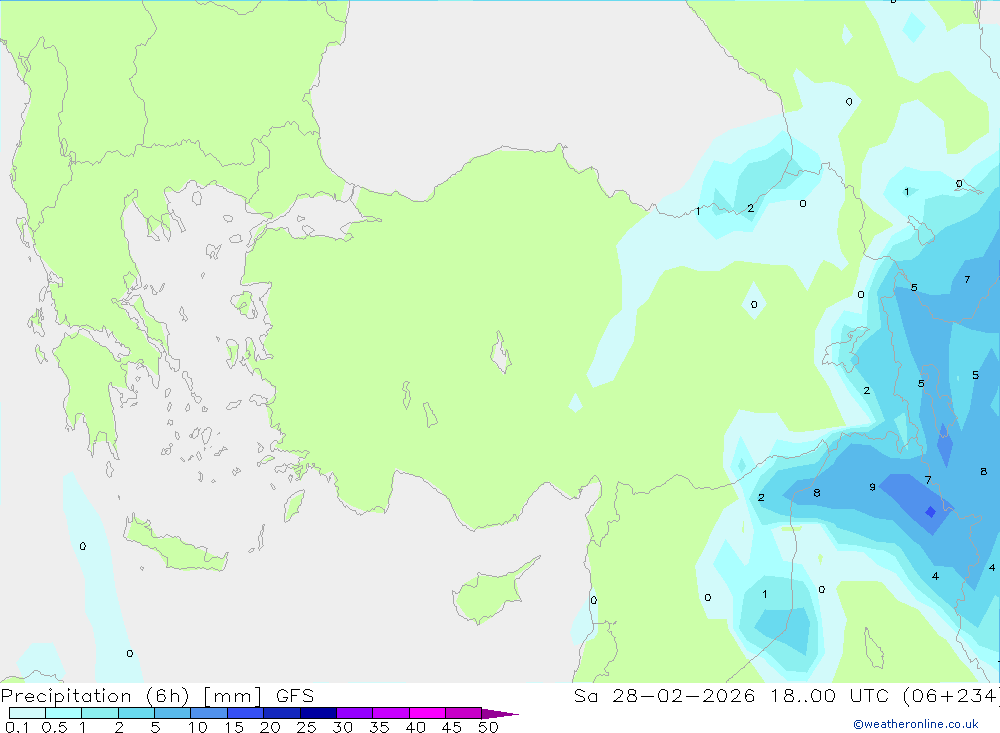Click the forecast date 'Sa 28-02-2026 18..00 UTC'
Viewport: 1000px width, 733px height.
tap(732, 695)
